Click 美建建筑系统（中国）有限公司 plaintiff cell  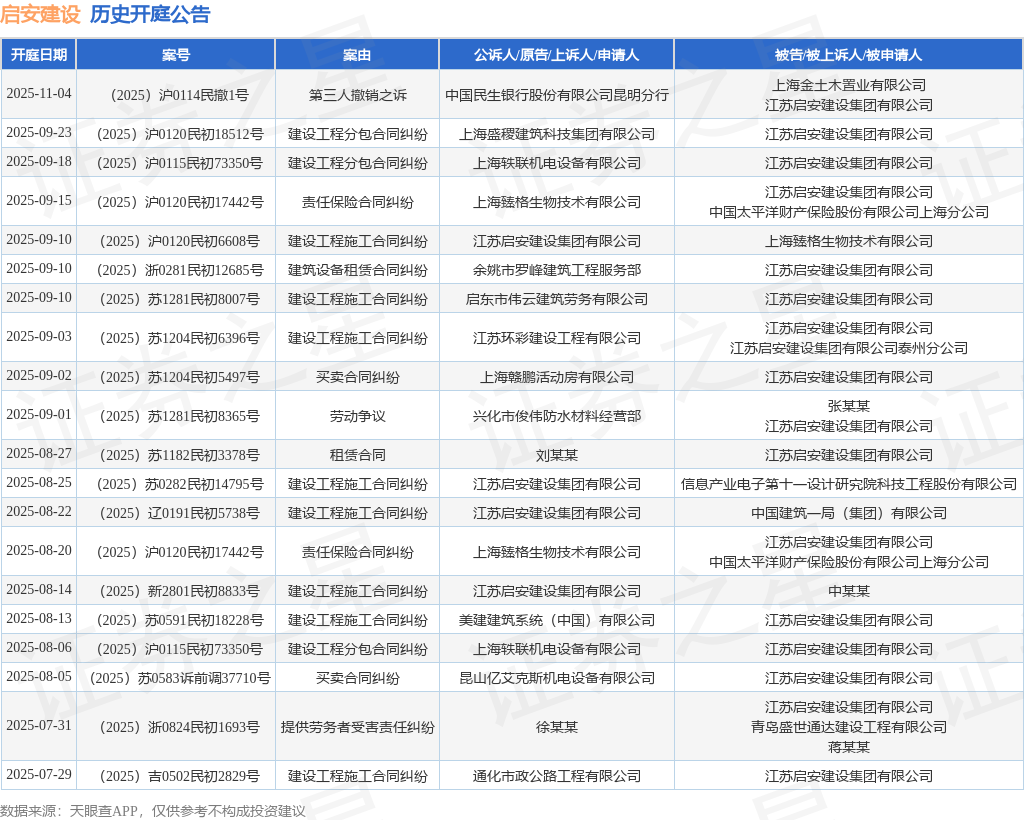point(556,620)
